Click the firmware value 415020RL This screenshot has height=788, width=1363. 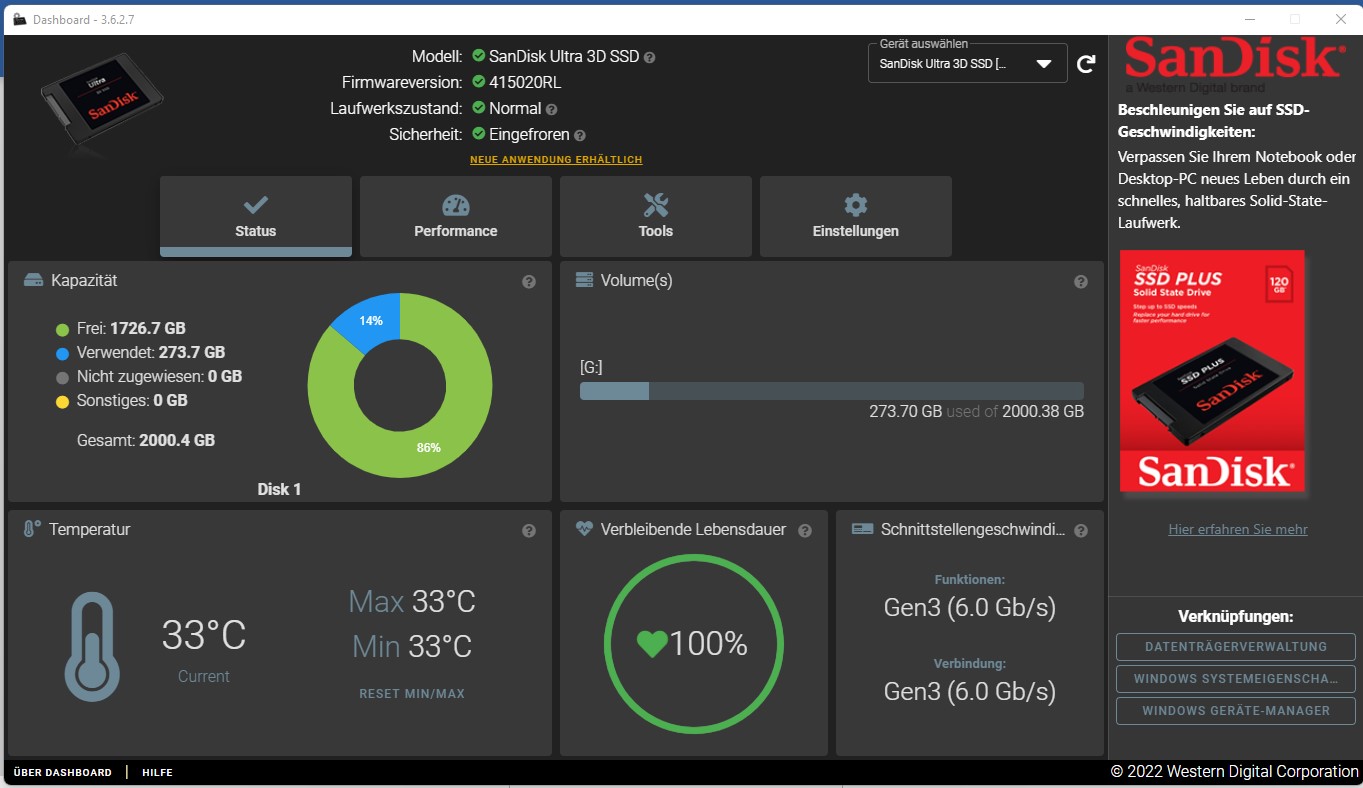[x=524, y=83]
